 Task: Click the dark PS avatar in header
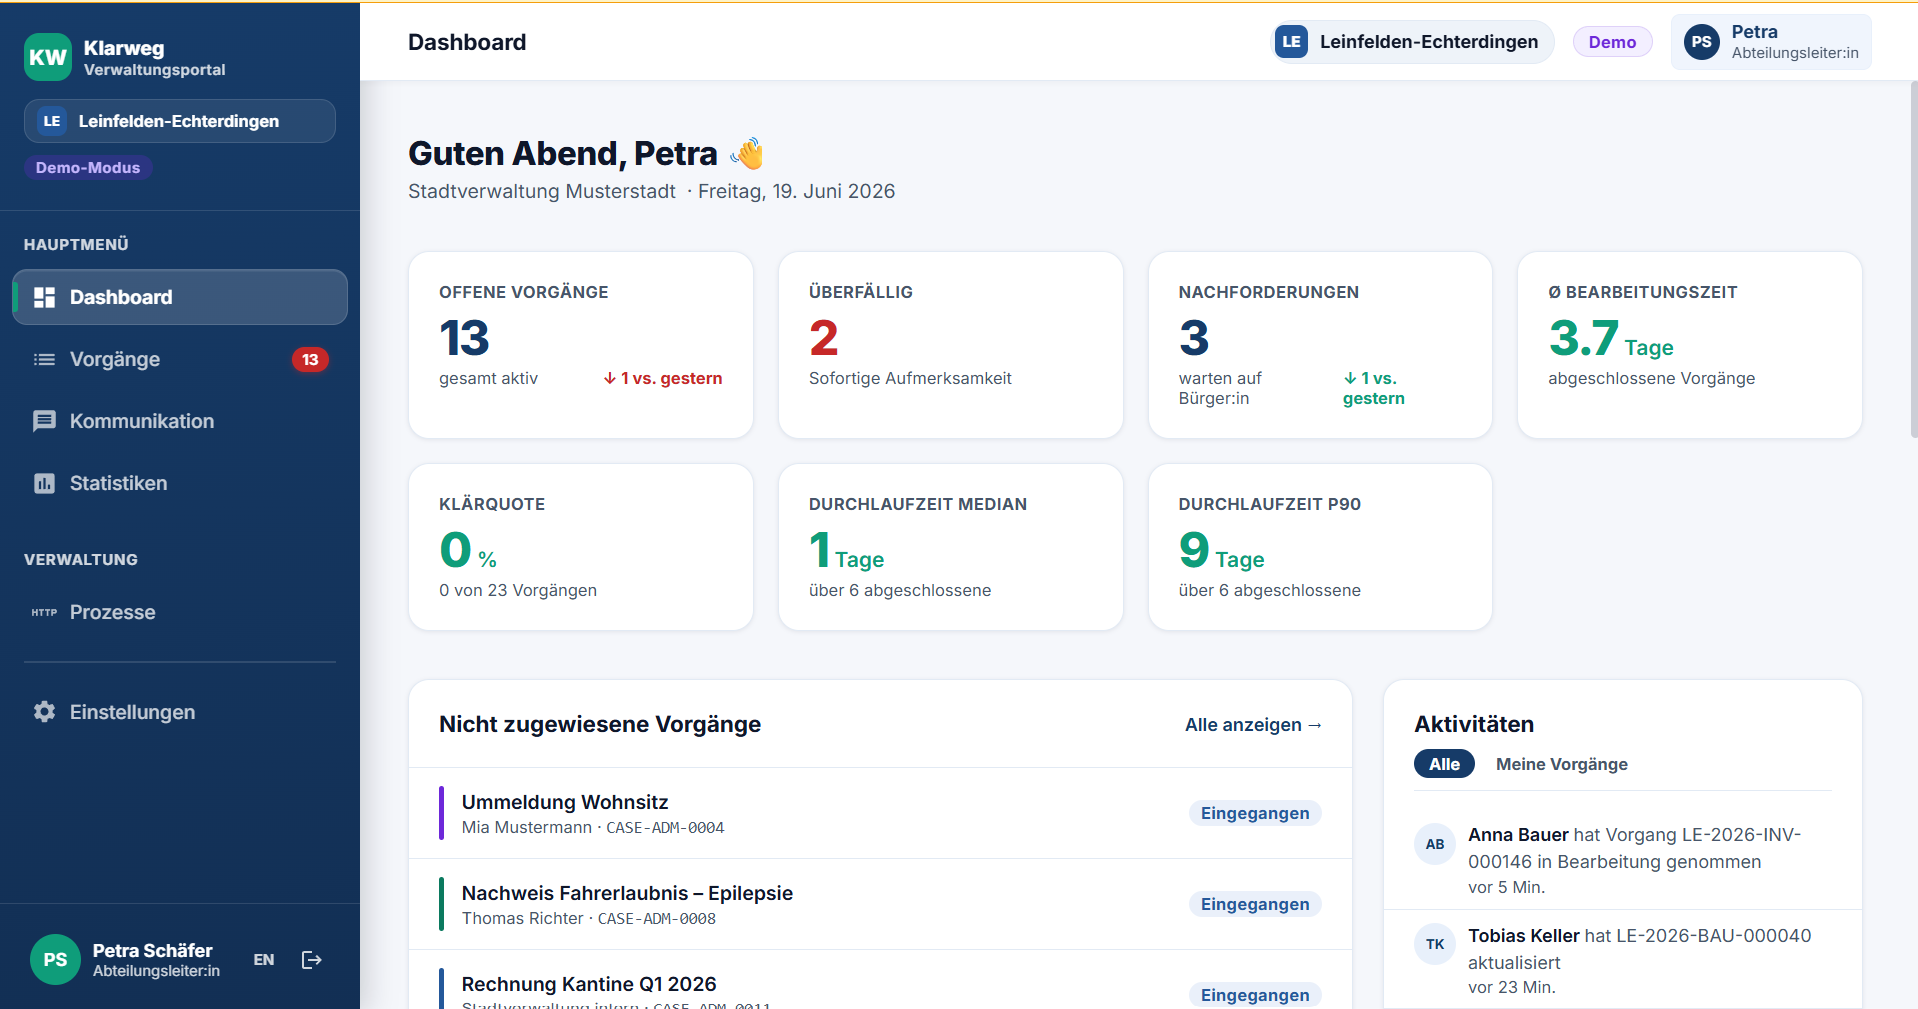pyautogui.click(x=1702, y=42)
